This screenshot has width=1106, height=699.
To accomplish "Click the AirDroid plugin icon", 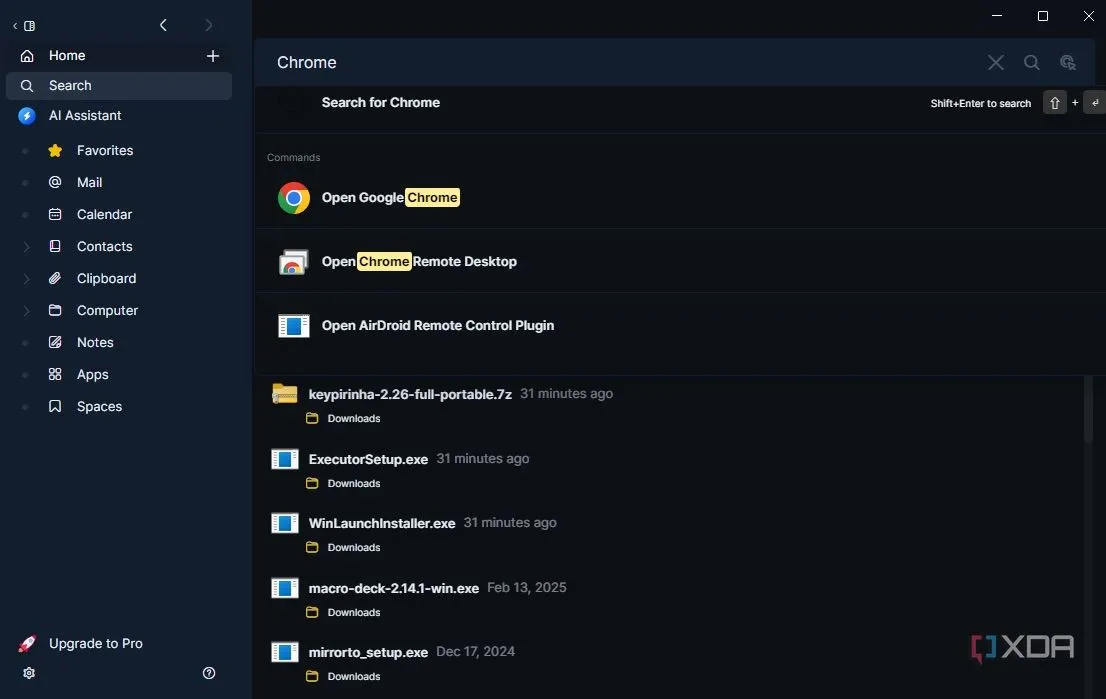I will (x=293, y=326).
